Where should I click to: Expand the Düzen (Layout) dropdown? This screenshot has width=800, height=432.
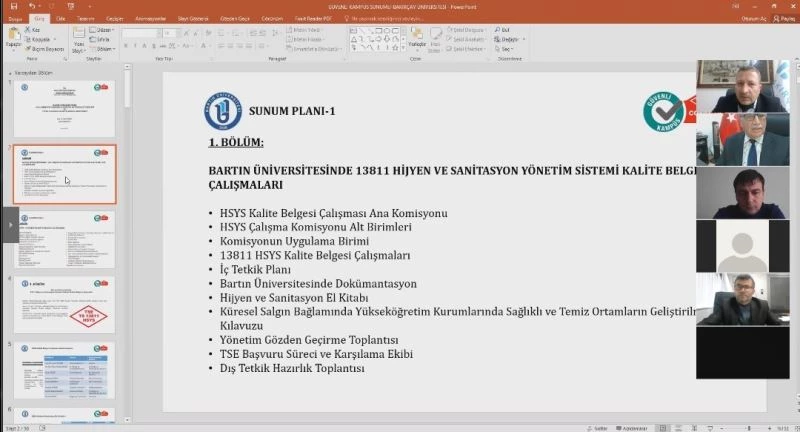pyautogui.click(x=103, y=31)
